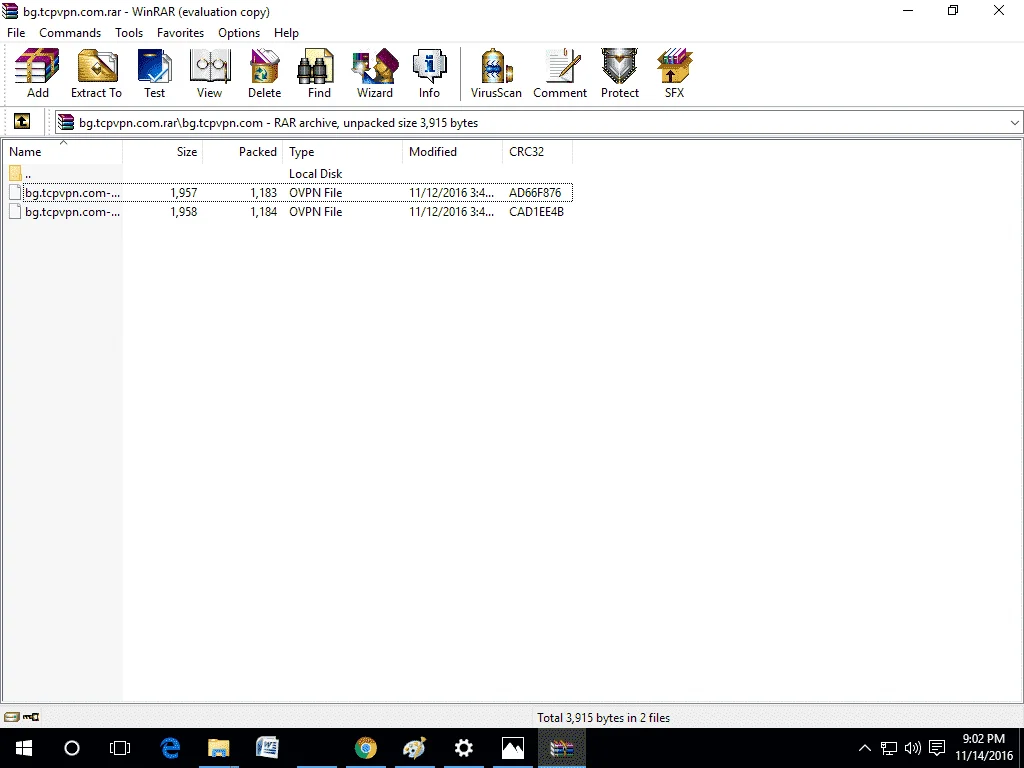Launch Microsoft Edge from taskbar
Screen dimensions: 1024x768
coord(170,748)
